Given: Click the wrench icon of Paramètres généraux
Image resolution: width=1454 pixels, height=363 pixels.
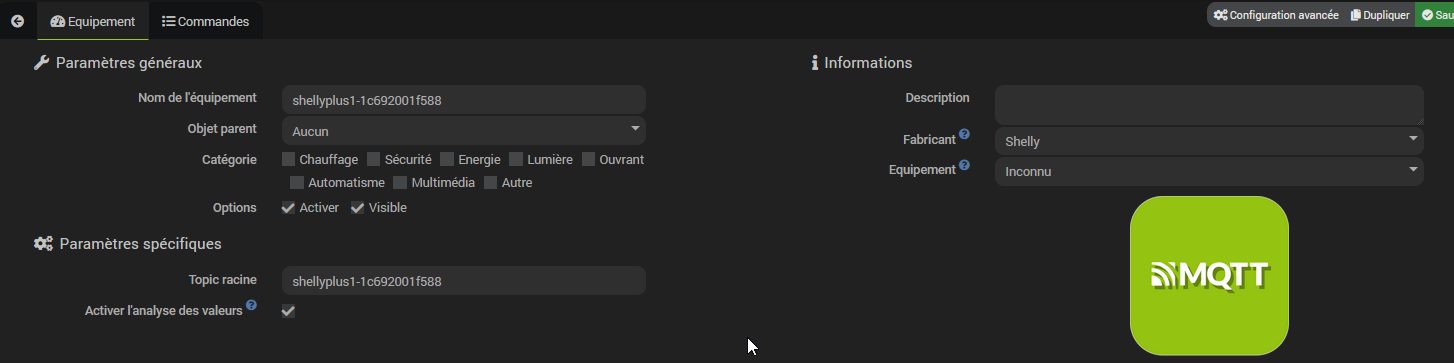Looking at the screenshot, I should (x=41, y=63).
